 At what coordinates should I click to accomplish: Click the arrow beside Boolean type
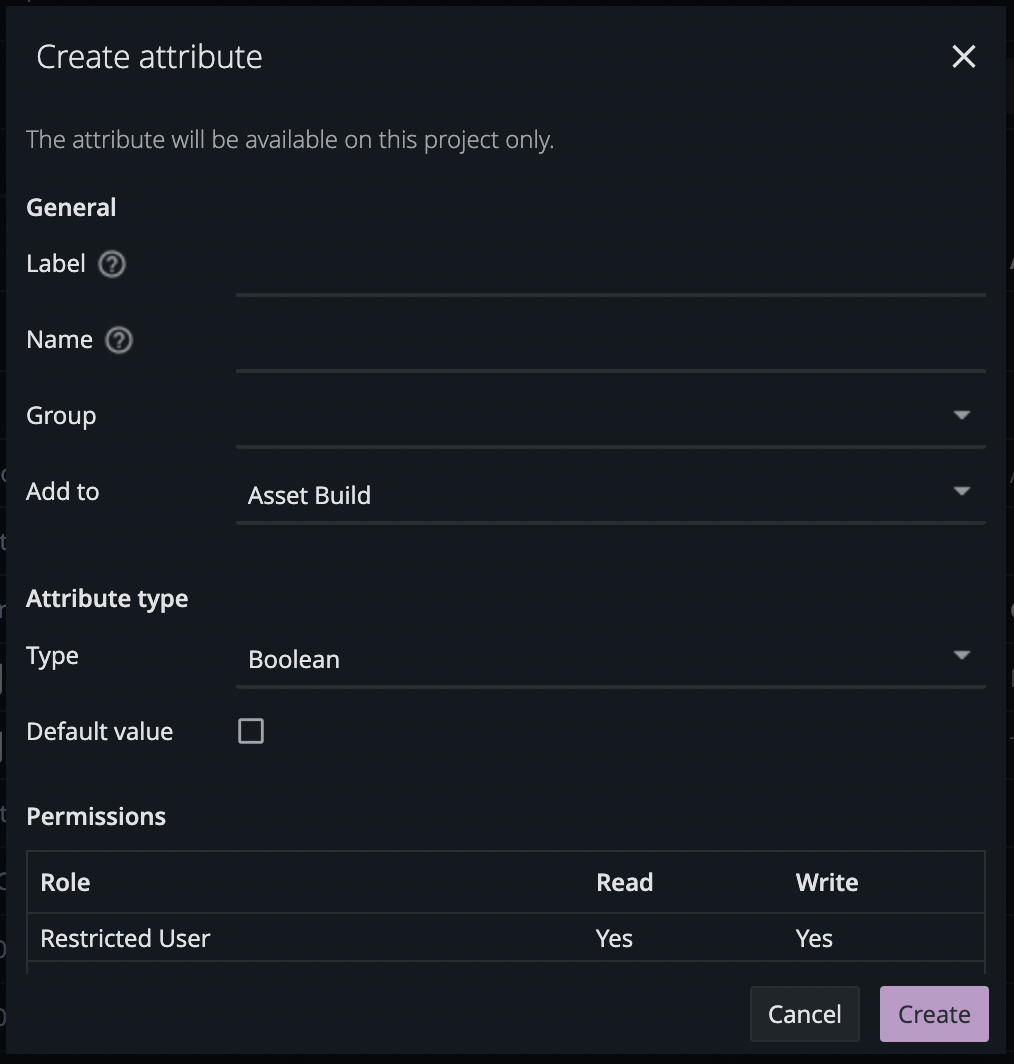962,656
